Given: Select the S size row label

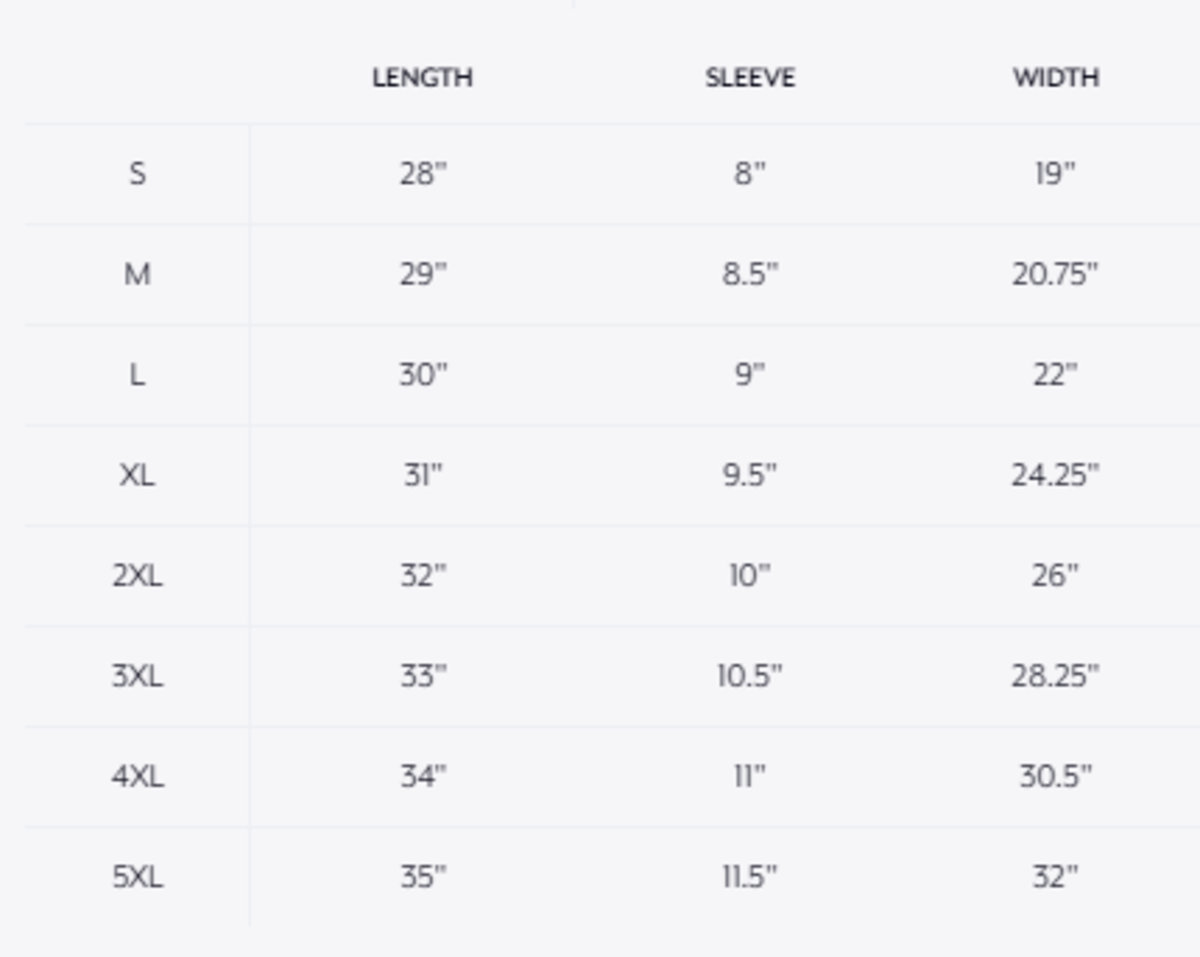Looking at the screenshot, I should 137,174.
